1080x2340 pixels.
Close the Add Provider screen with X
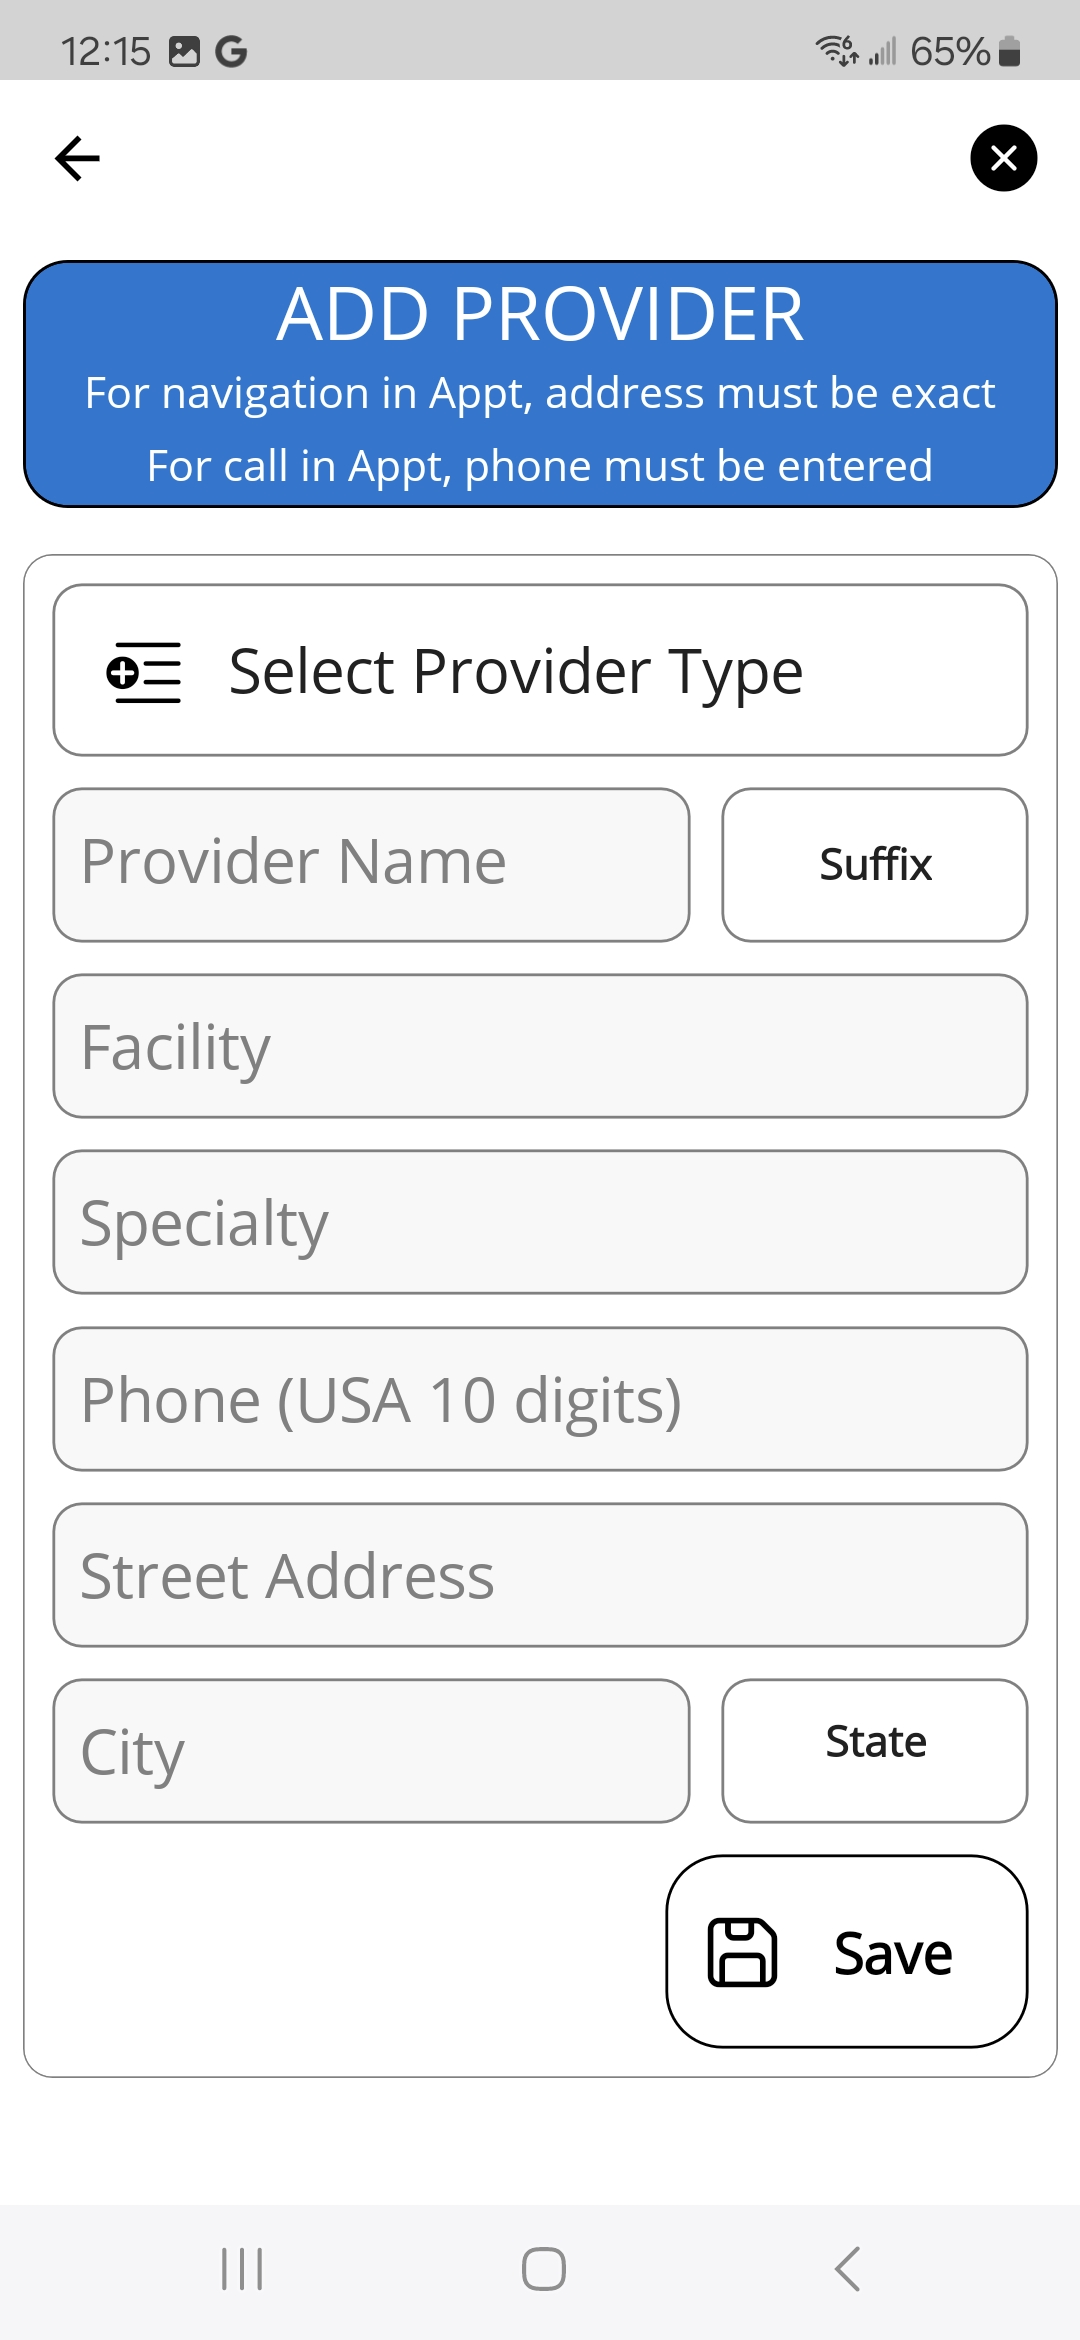pos(1003,158)
